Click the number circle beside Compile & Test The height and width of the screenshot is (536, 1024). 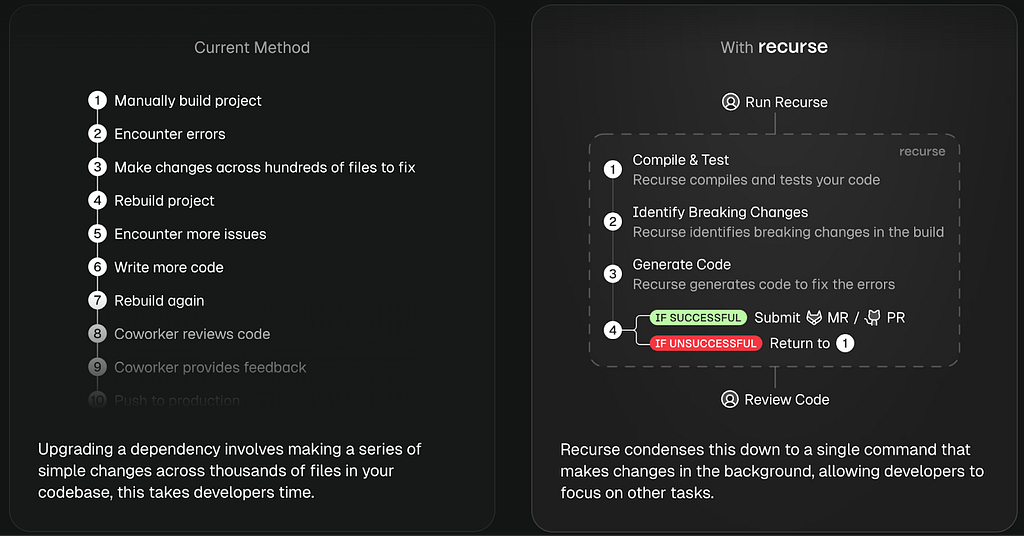tap(613, 170)
